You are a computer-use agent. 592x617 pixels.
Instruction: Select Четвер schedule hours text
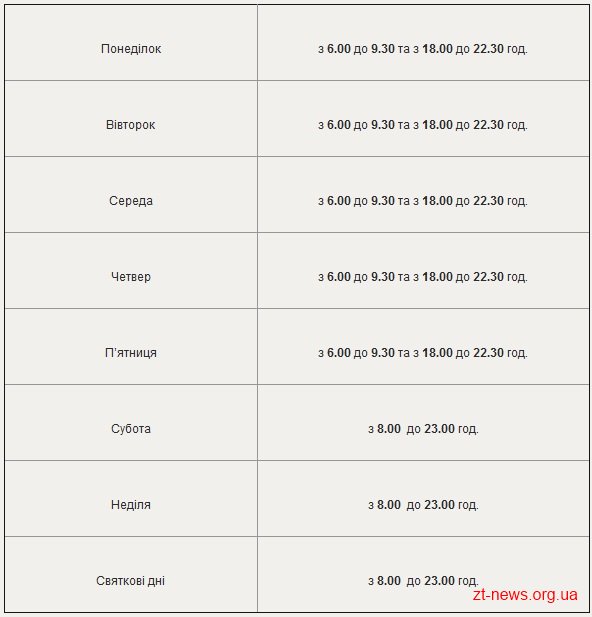[x=423, y=277]
